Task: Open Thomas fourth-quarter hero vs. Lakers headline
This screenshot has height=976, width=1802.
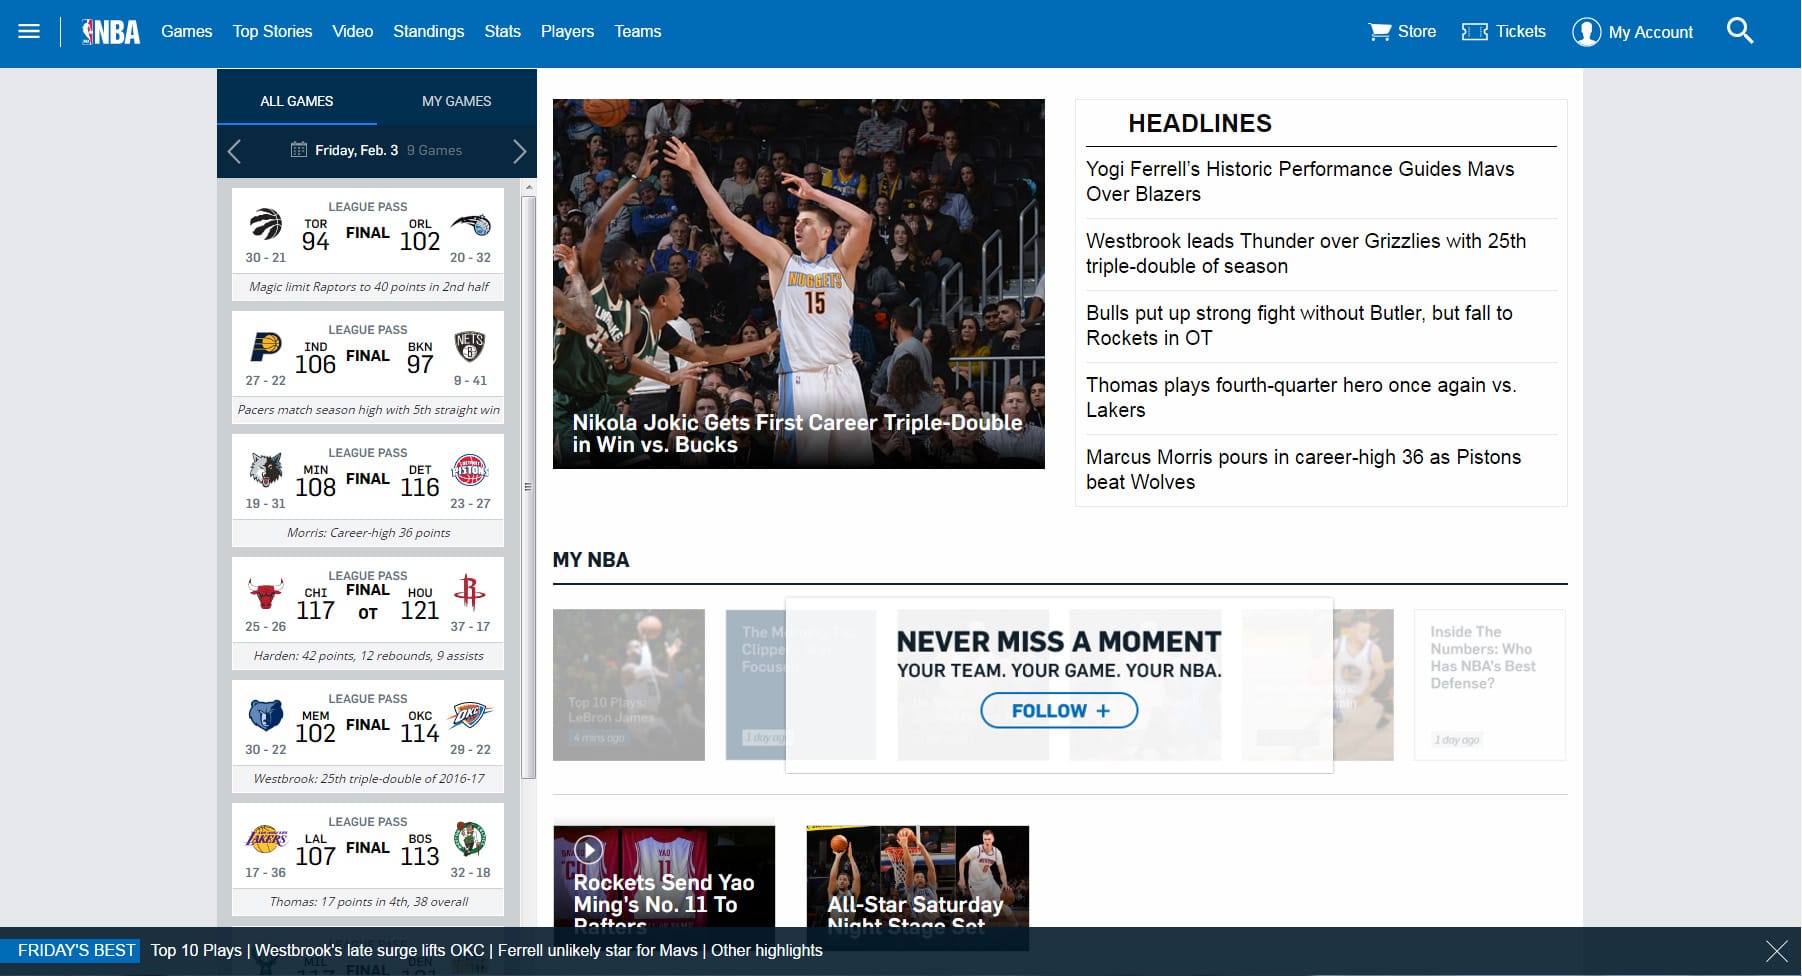Action: pyautogui.click(x=1301, y=398)
